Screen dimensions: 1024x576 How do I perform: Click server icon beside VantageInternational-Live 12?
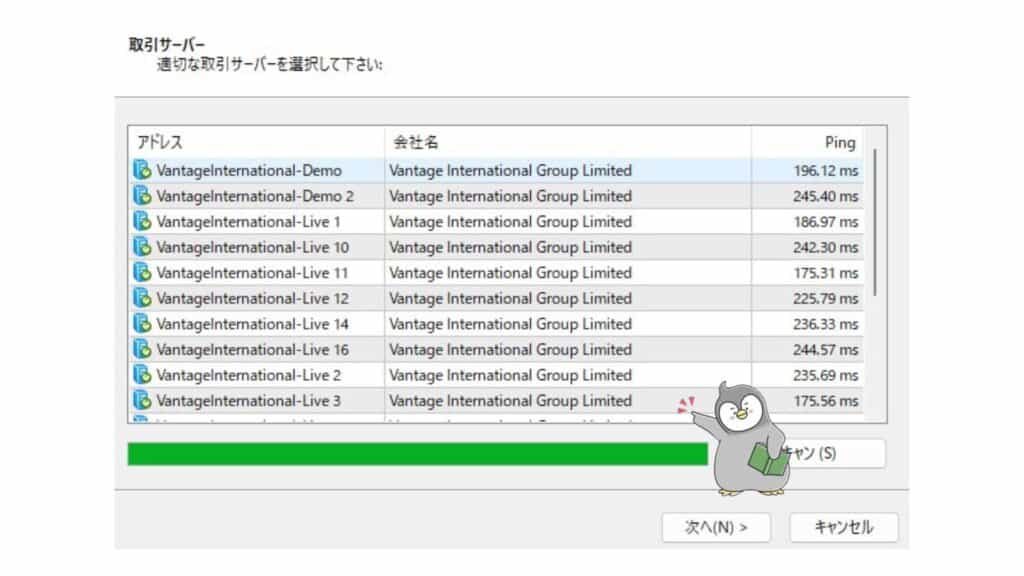(142, 298)
